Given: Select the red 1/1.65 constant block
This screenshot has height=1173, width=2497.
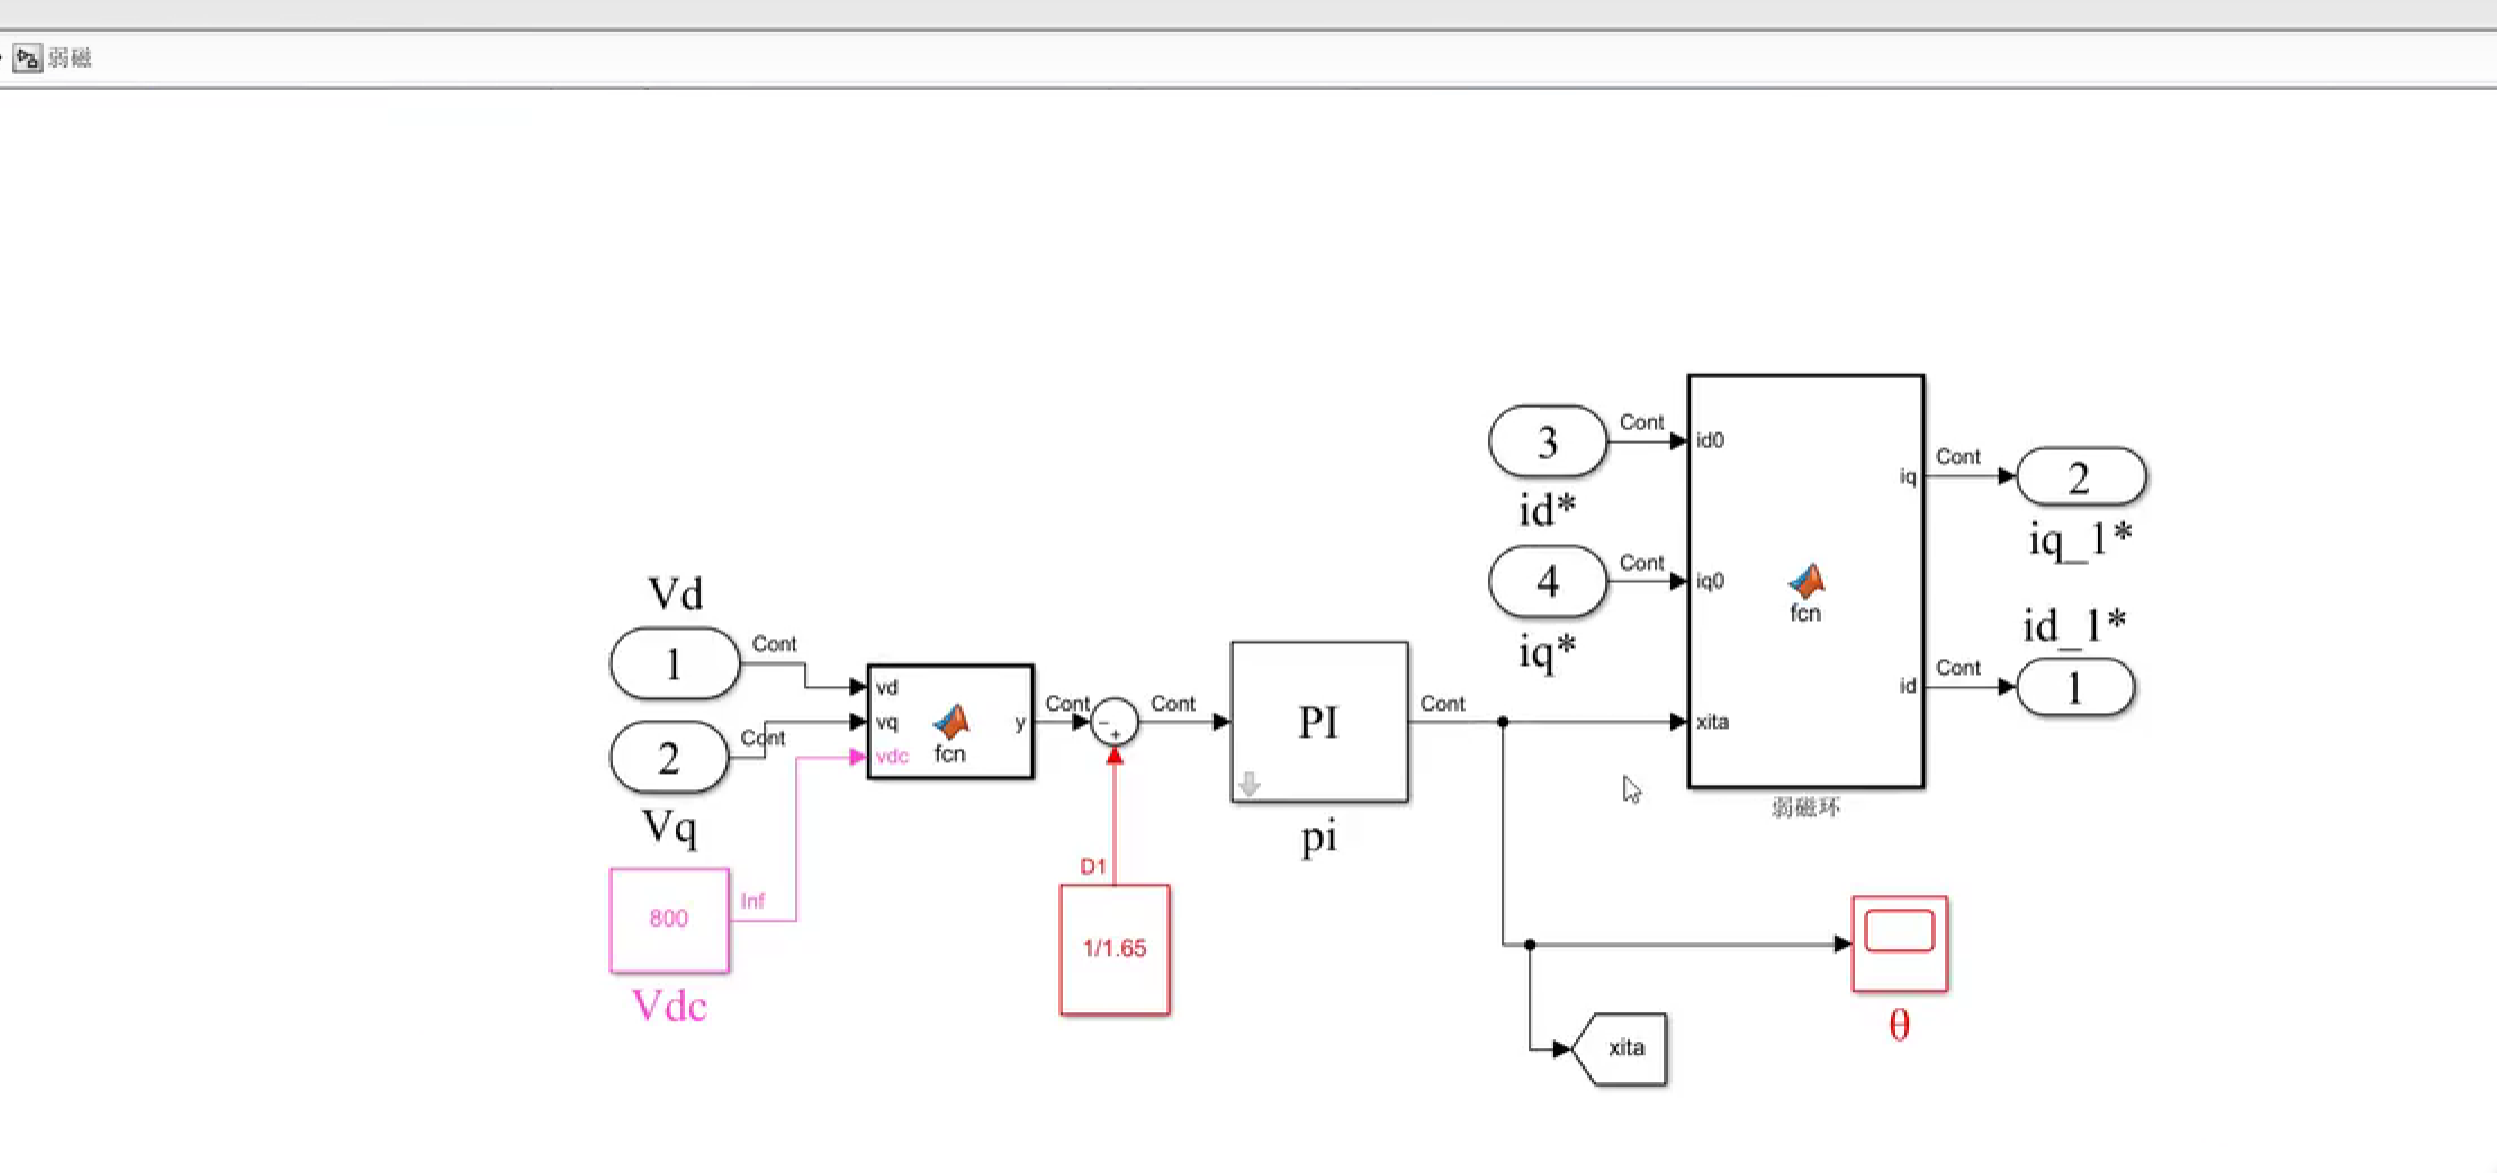Looking at the screenshot, I should coord(1114,949).
